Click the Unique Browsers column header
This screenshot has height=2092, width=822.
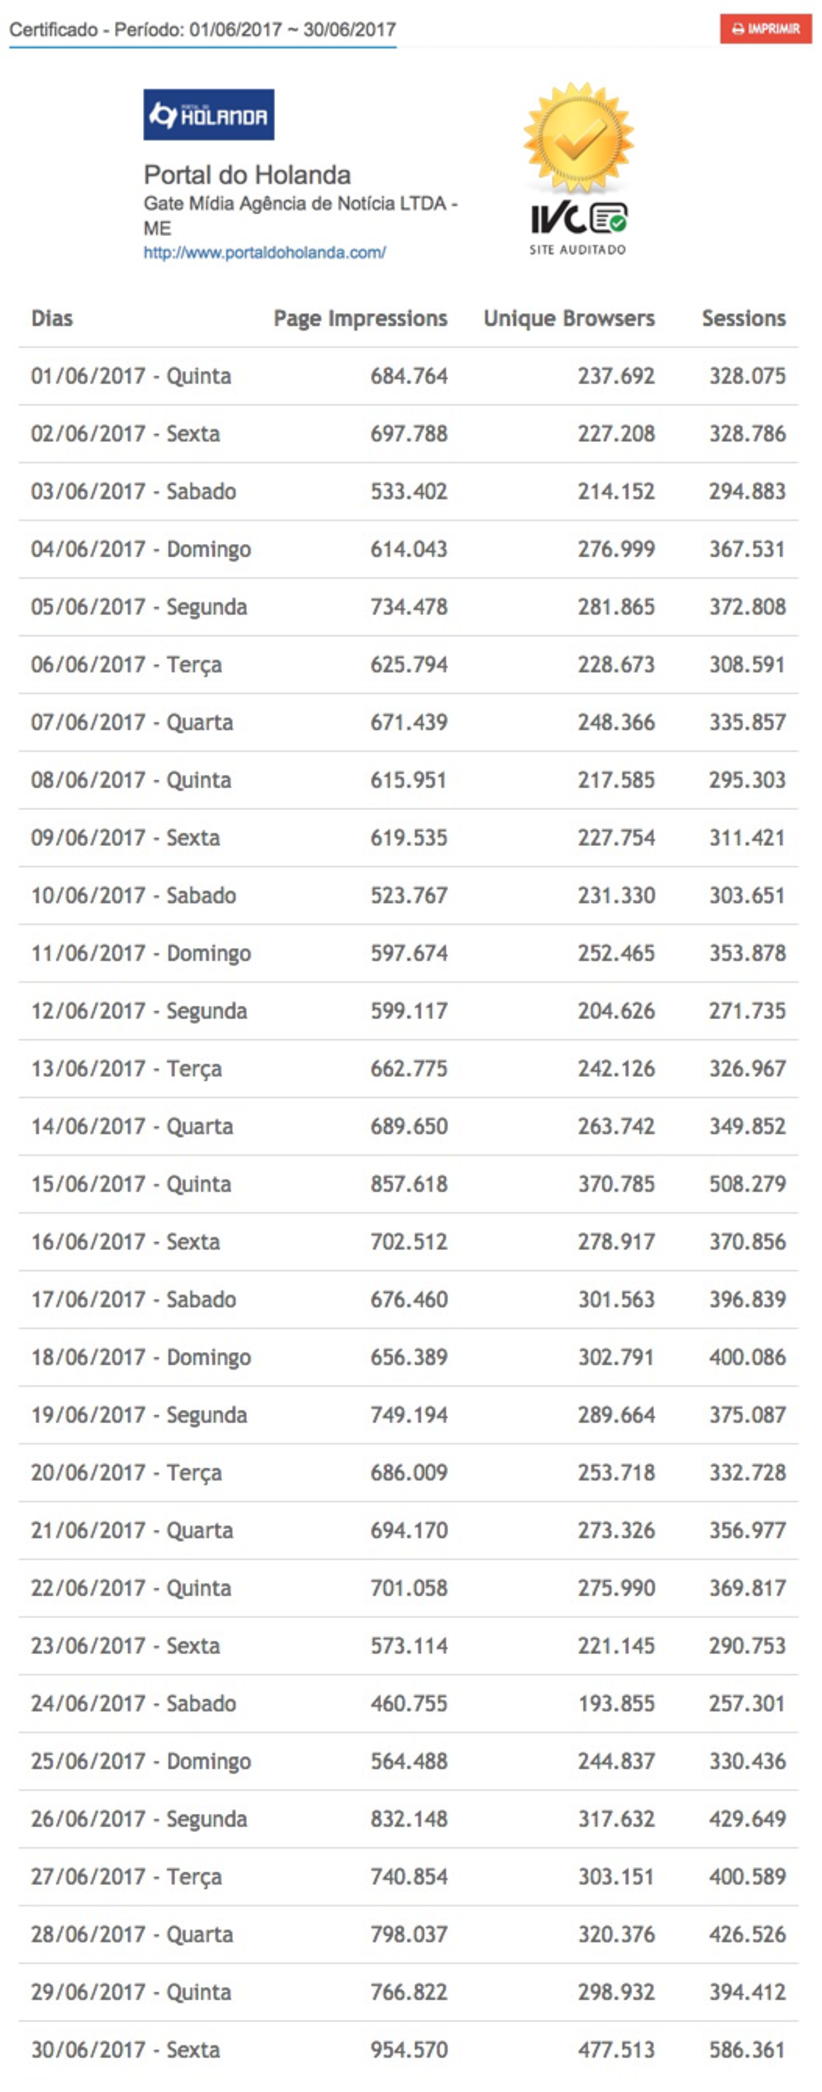tap(569, 319)
